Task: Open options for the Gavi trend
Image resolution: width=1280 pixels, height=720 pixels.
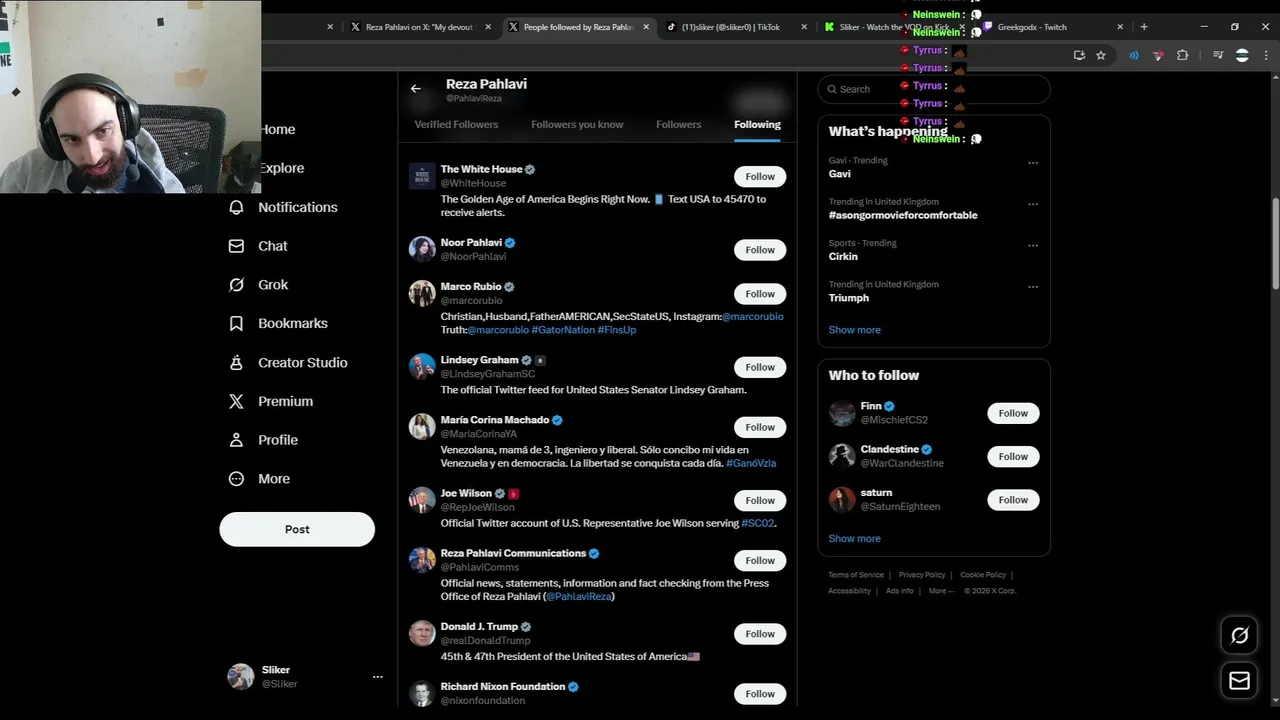Action: click(1033, 162)
